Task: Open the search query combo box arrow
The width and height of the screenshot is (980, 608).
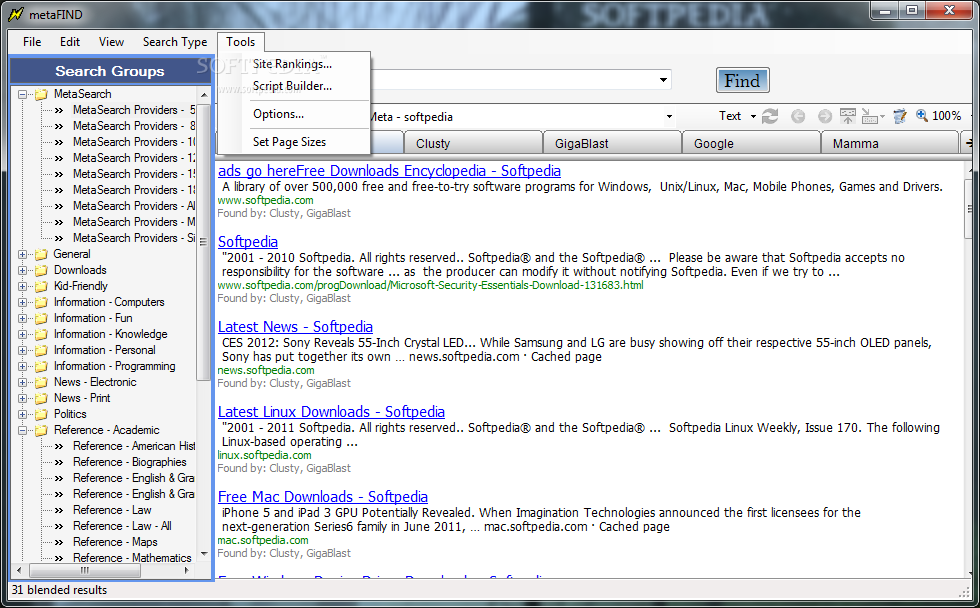Action: point(663,79)
